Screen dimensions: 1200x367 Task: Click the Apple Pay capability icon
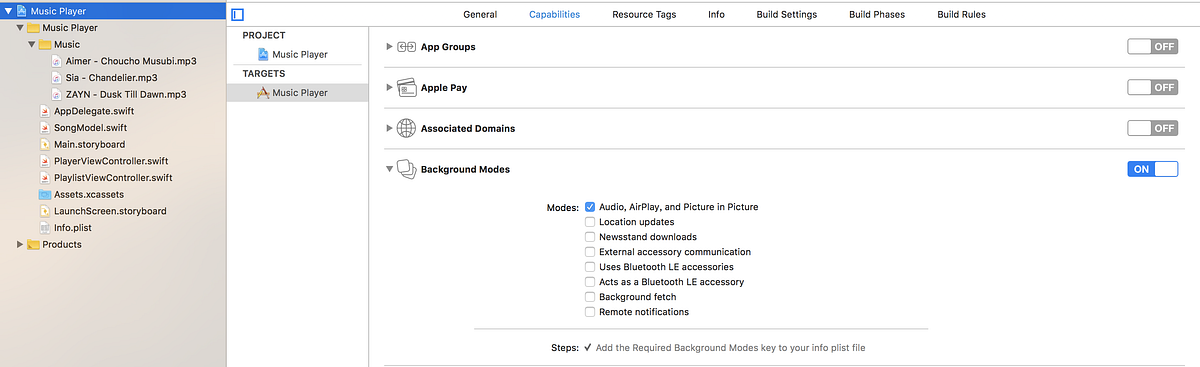click(406, 88)
